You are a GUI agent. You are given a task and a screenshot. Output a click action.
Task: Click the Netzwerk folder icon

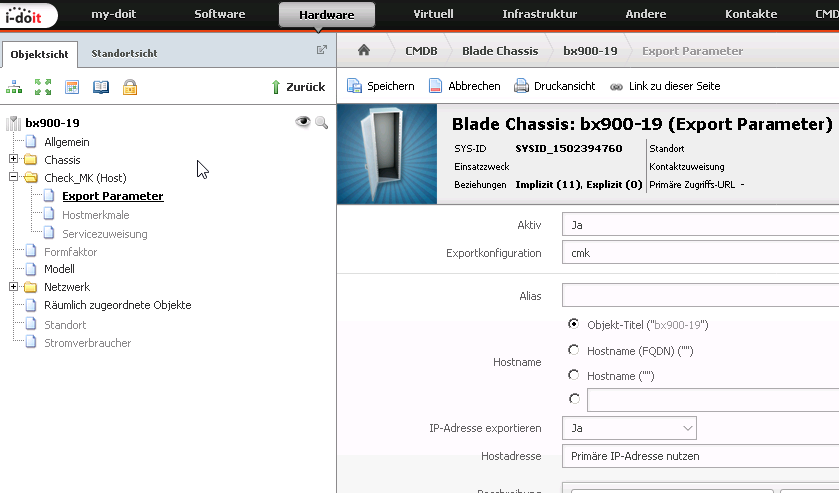31,287
